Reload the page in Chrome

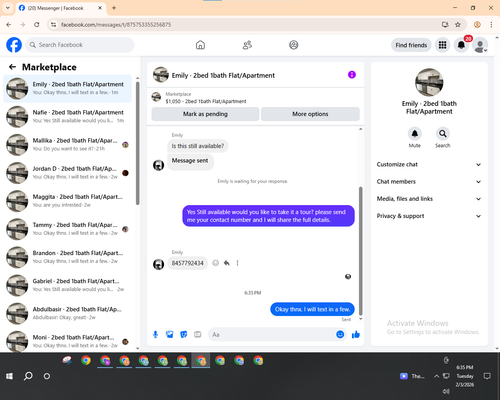point(37,25)
